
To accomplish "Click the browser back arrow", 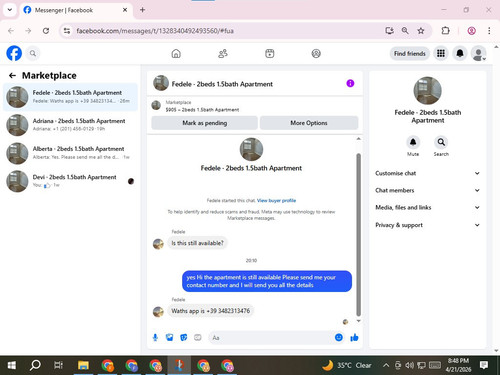I will click(x=11, y=31).
